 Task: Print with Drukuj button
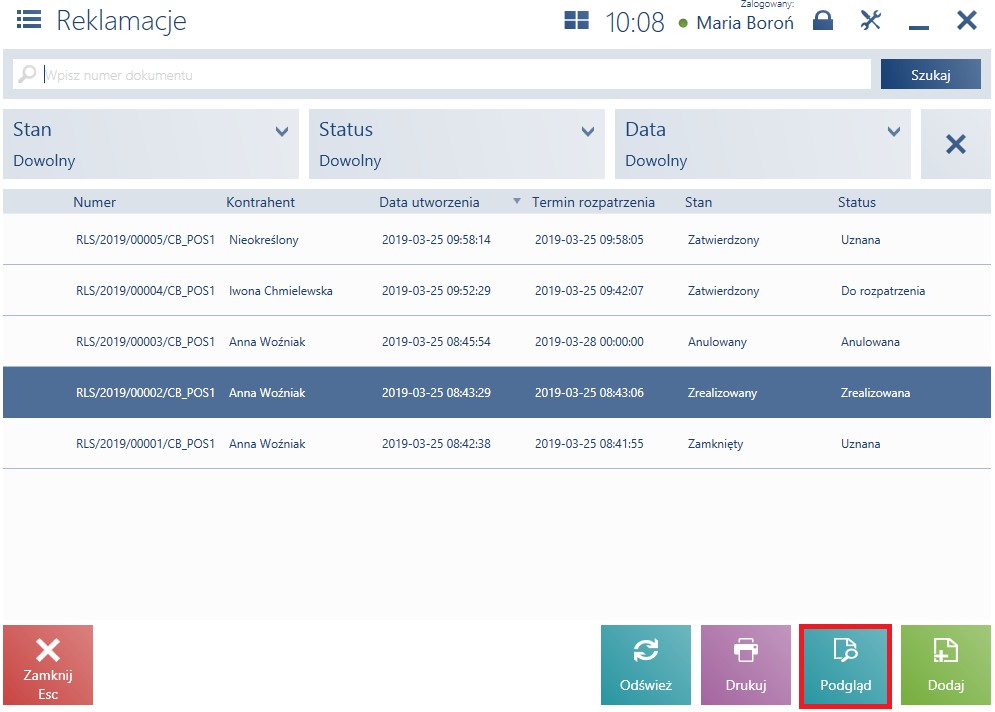tap(746, 665)
